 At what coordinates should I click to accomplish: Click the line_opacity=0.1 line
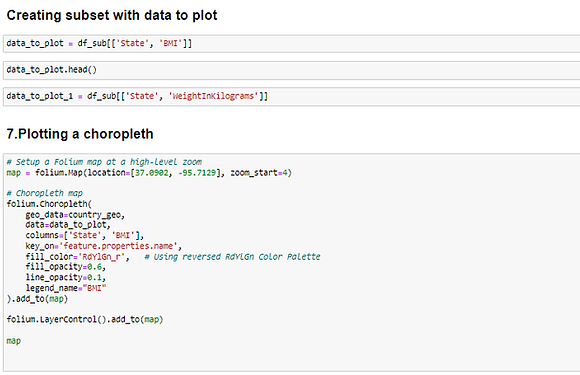coord(65,277)
